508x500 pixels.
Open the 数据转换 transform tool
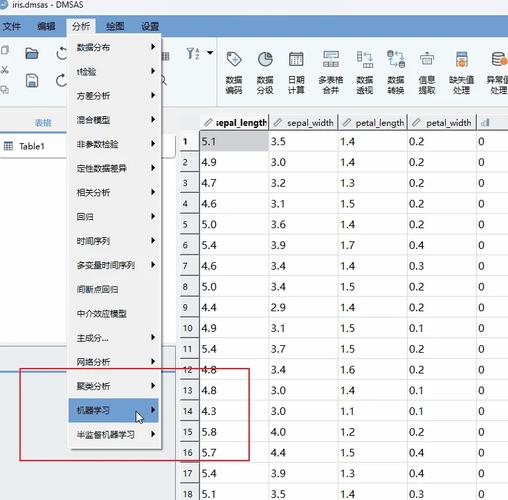click(x=396, y=73)
